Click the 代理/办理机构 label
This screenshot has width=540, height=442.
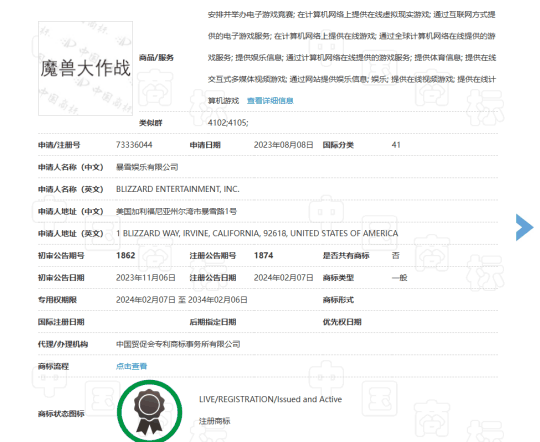[63, 344]
